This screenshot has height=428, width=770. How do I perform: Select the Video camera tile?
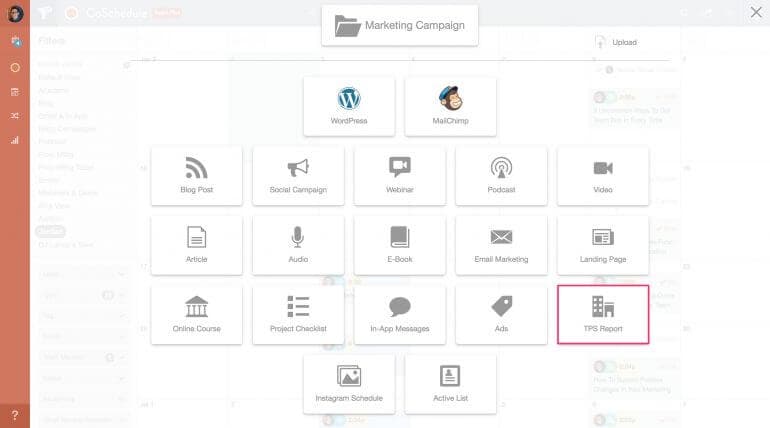[603, 175]
